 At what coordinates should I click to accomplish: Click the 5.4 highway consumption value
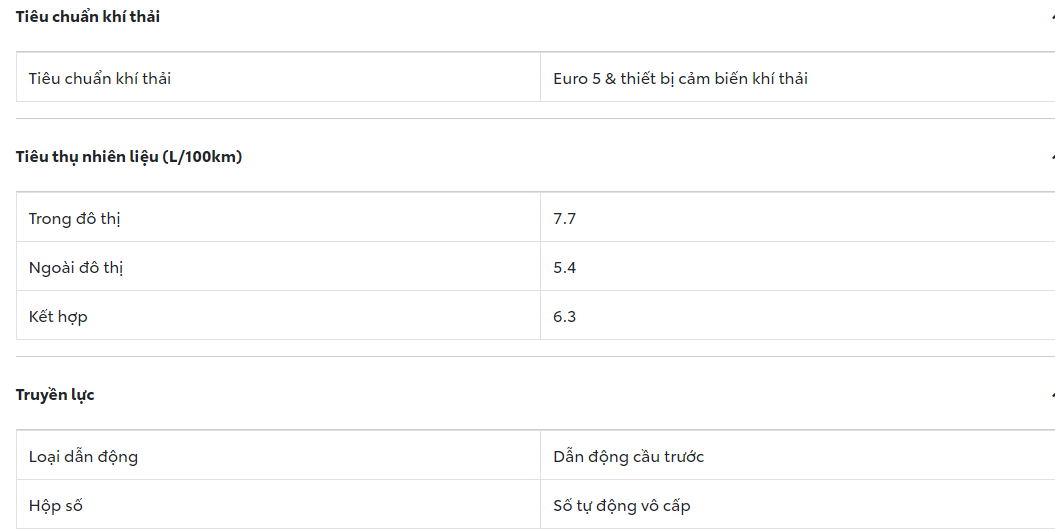pos(564,267)
